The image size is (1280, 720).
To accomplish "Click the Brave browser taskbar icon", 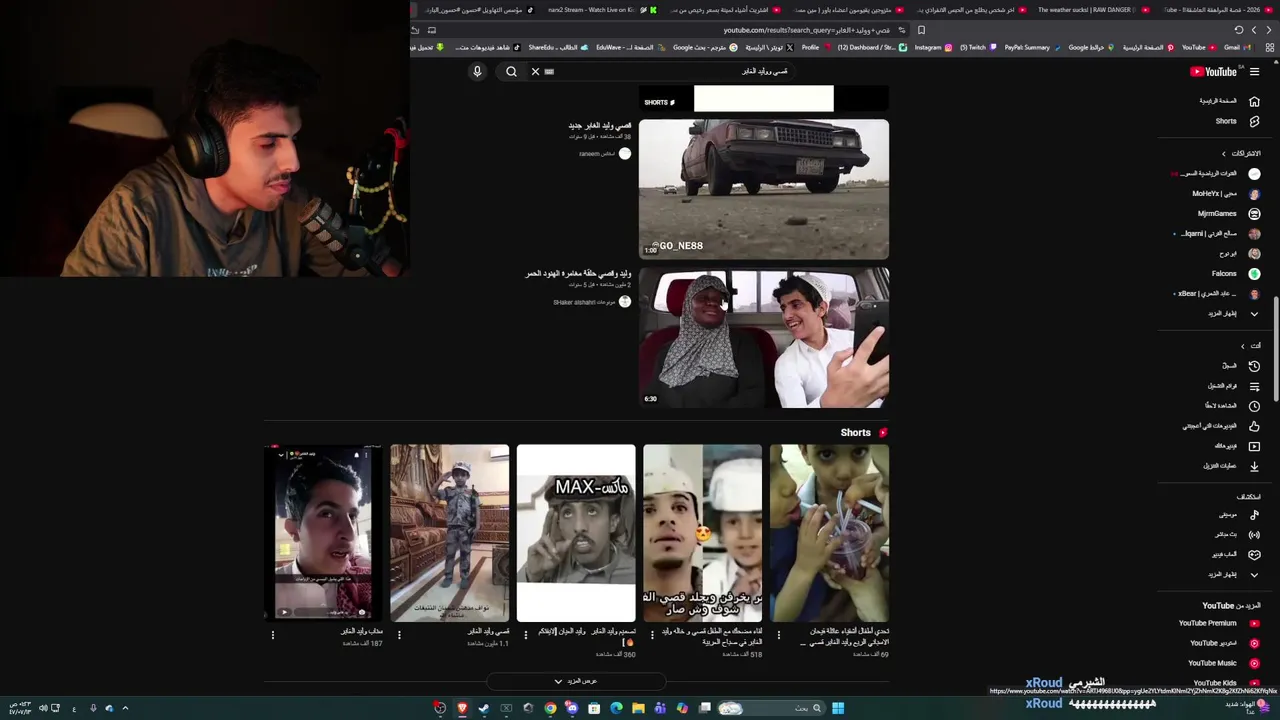I will [462, 708].
